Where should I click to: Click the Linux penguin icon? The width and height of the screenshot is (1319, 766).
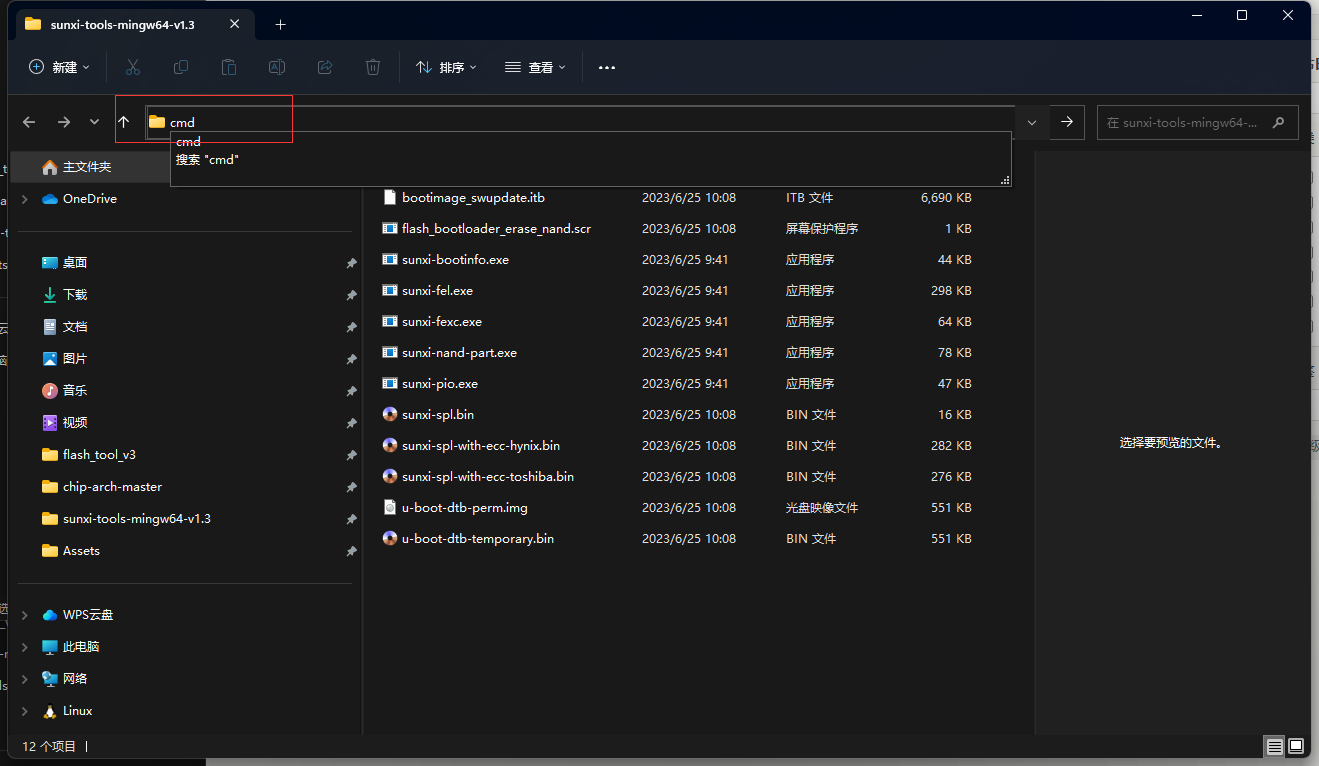tap(50, 711)
